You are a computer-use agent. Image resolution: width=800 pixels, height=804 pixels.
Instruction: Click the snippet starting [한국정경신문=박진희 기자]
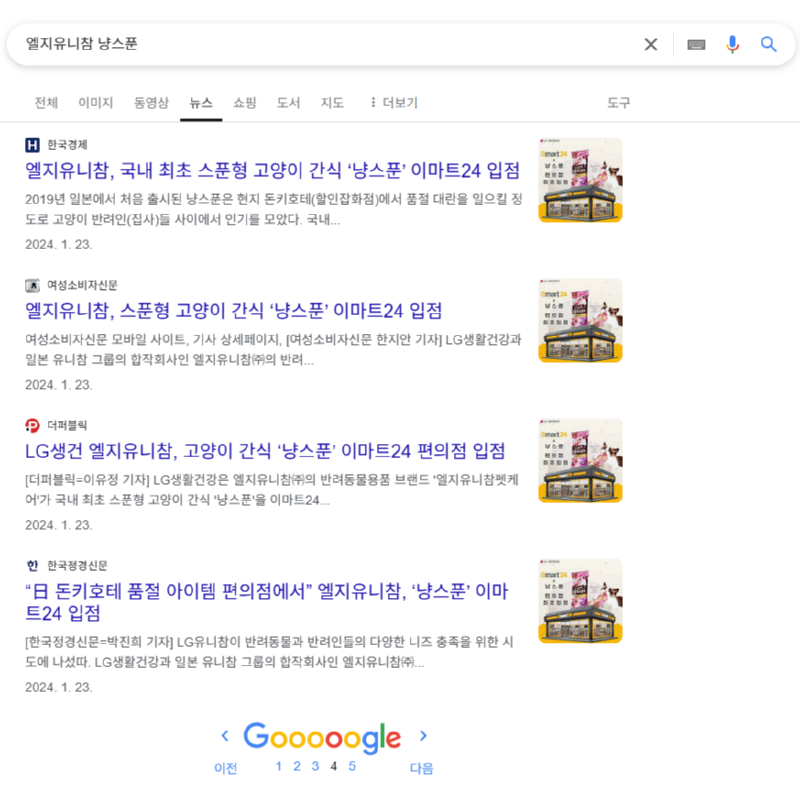[x=270, y=652]
